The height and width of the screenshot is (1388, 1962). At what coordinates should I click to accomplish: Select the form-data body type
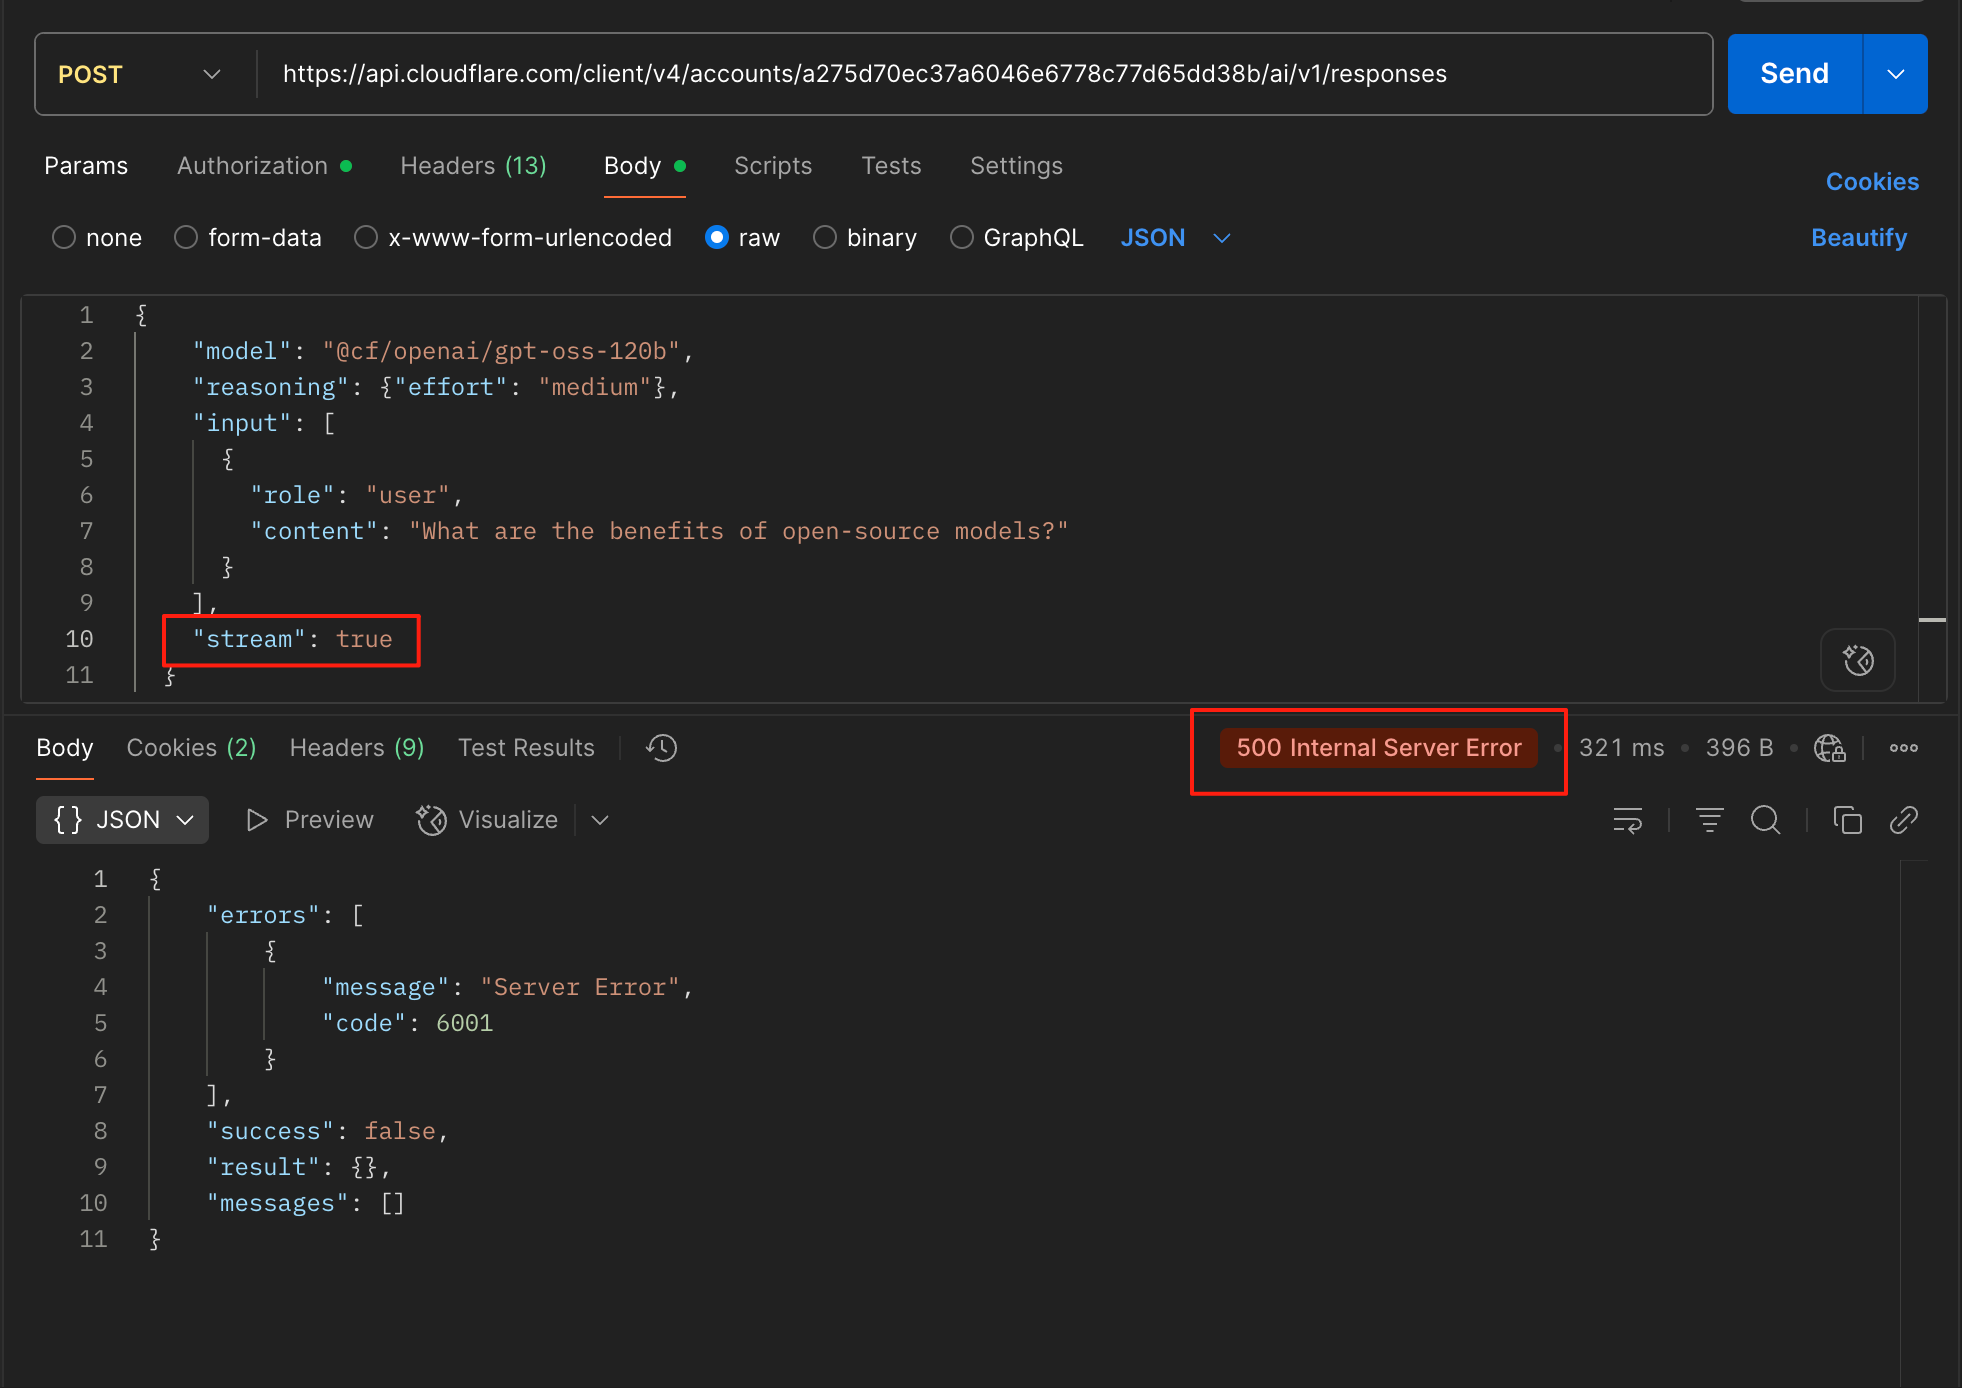tap(186, 238)
